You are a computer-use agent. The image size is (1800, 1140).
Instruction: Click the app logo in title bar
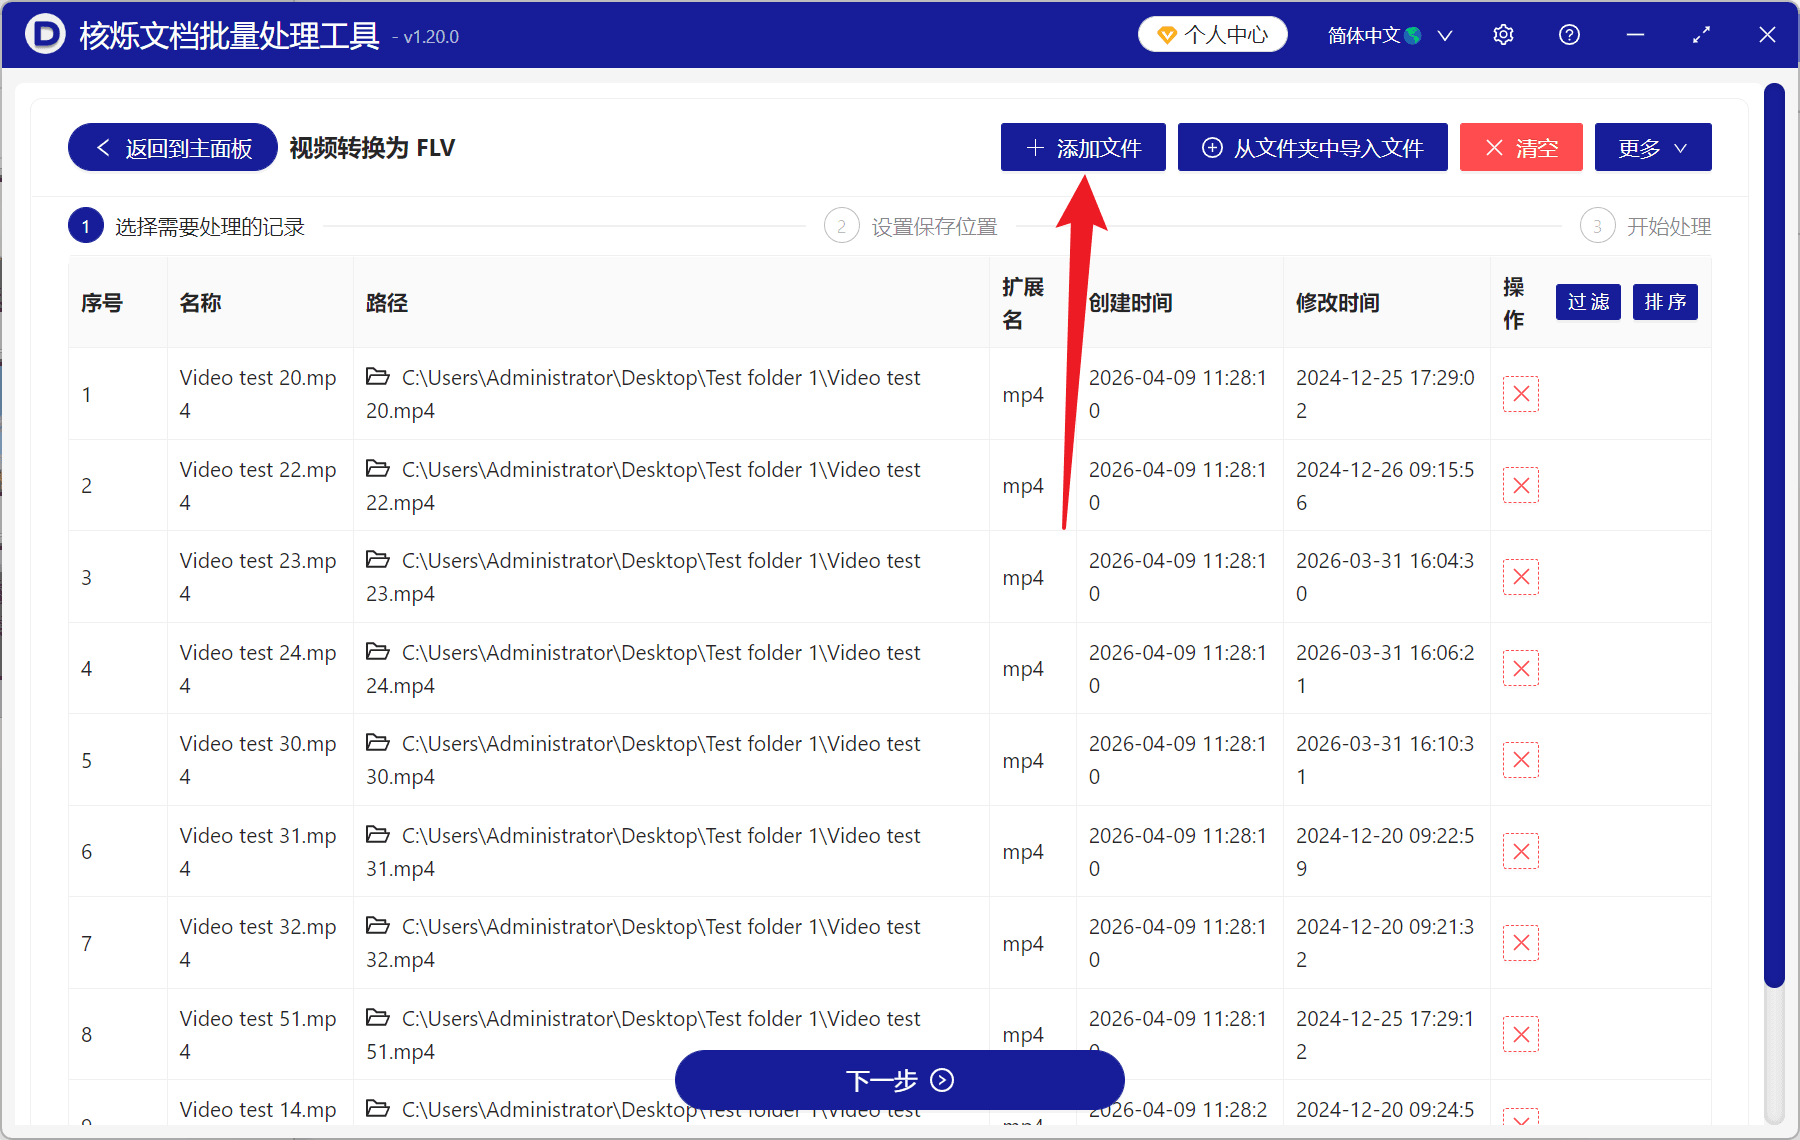[45, 35]
